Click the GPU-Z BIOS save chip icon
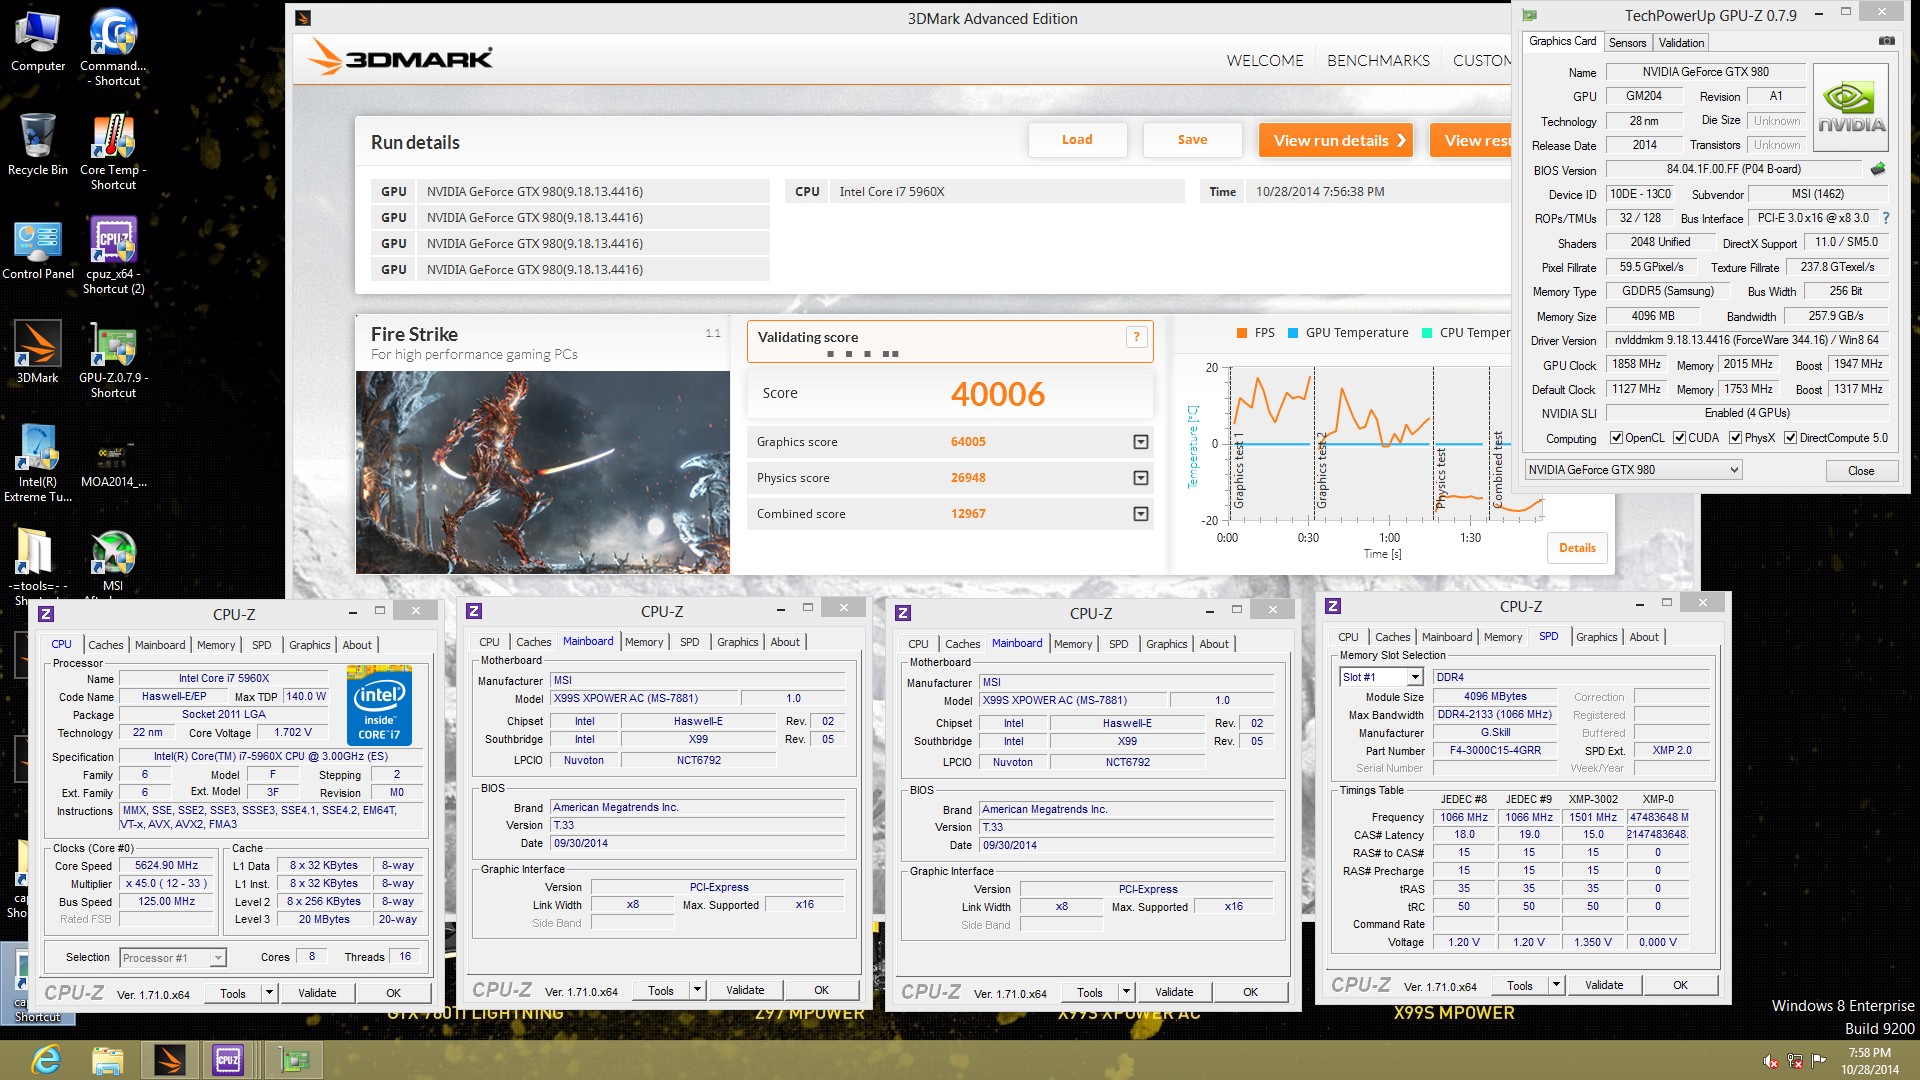1920x1080 pixels. pyautogui.click(x=1878, y=169)
